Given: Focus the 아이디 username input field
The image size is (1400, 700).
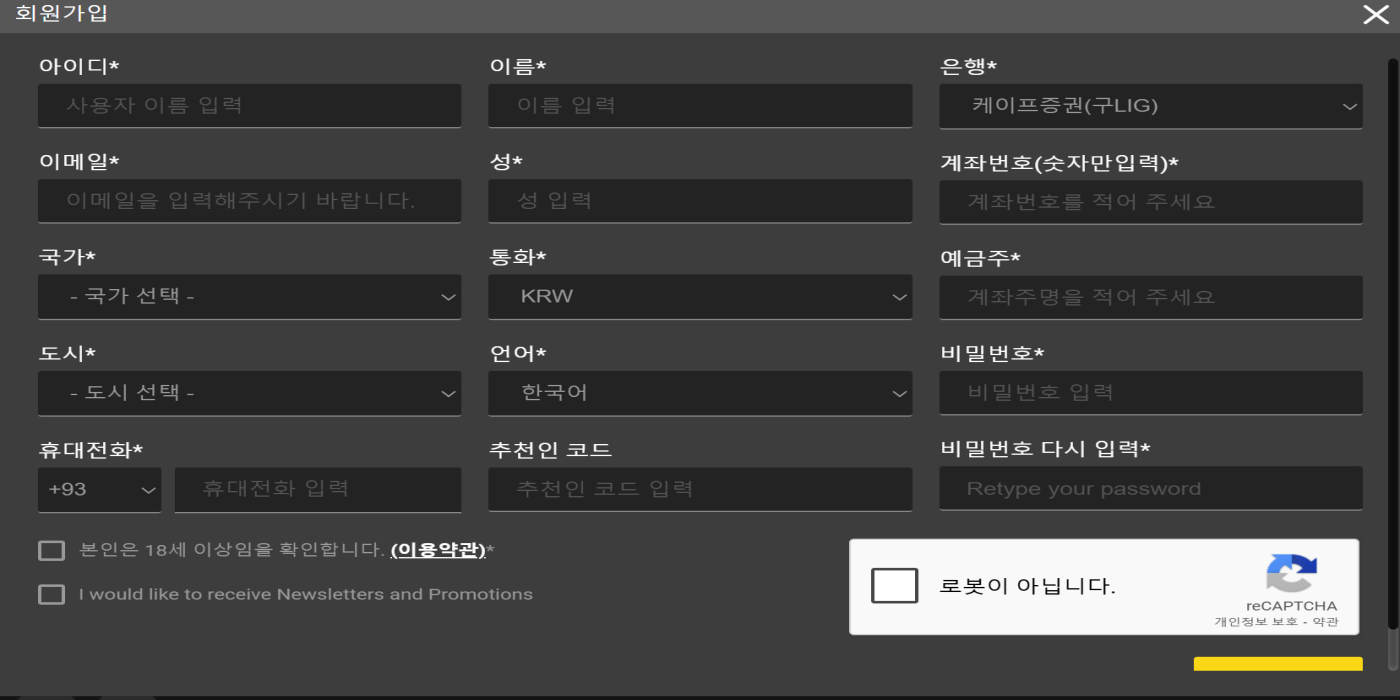Looking at the screenshot, I should [x=250, y=105].
